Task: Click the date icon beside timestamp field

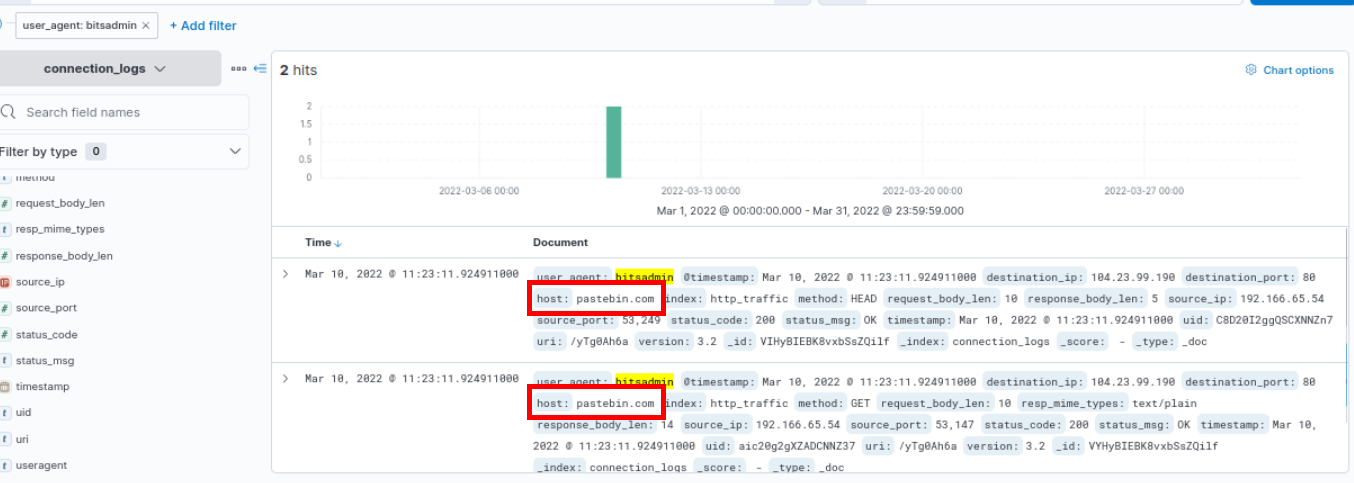Action: [x=5, y=386]
